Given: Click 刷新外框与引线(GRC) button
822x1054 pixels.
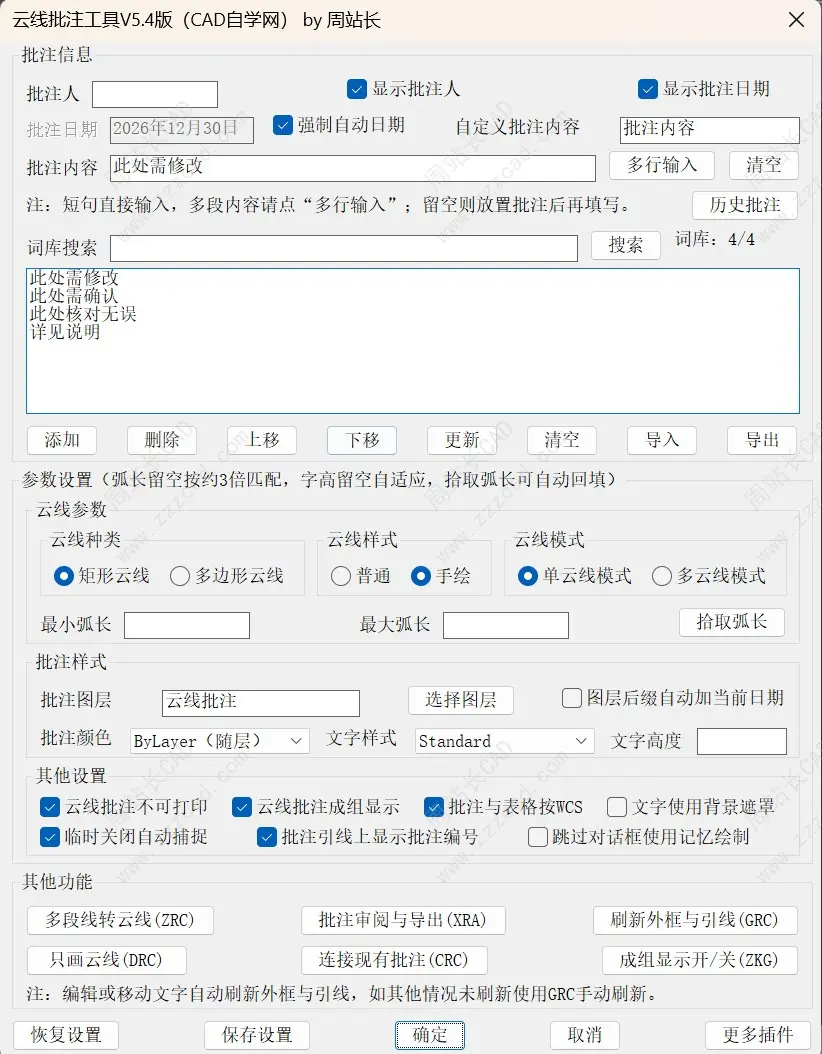Looking at the screenshot, I should click(695, 920).
